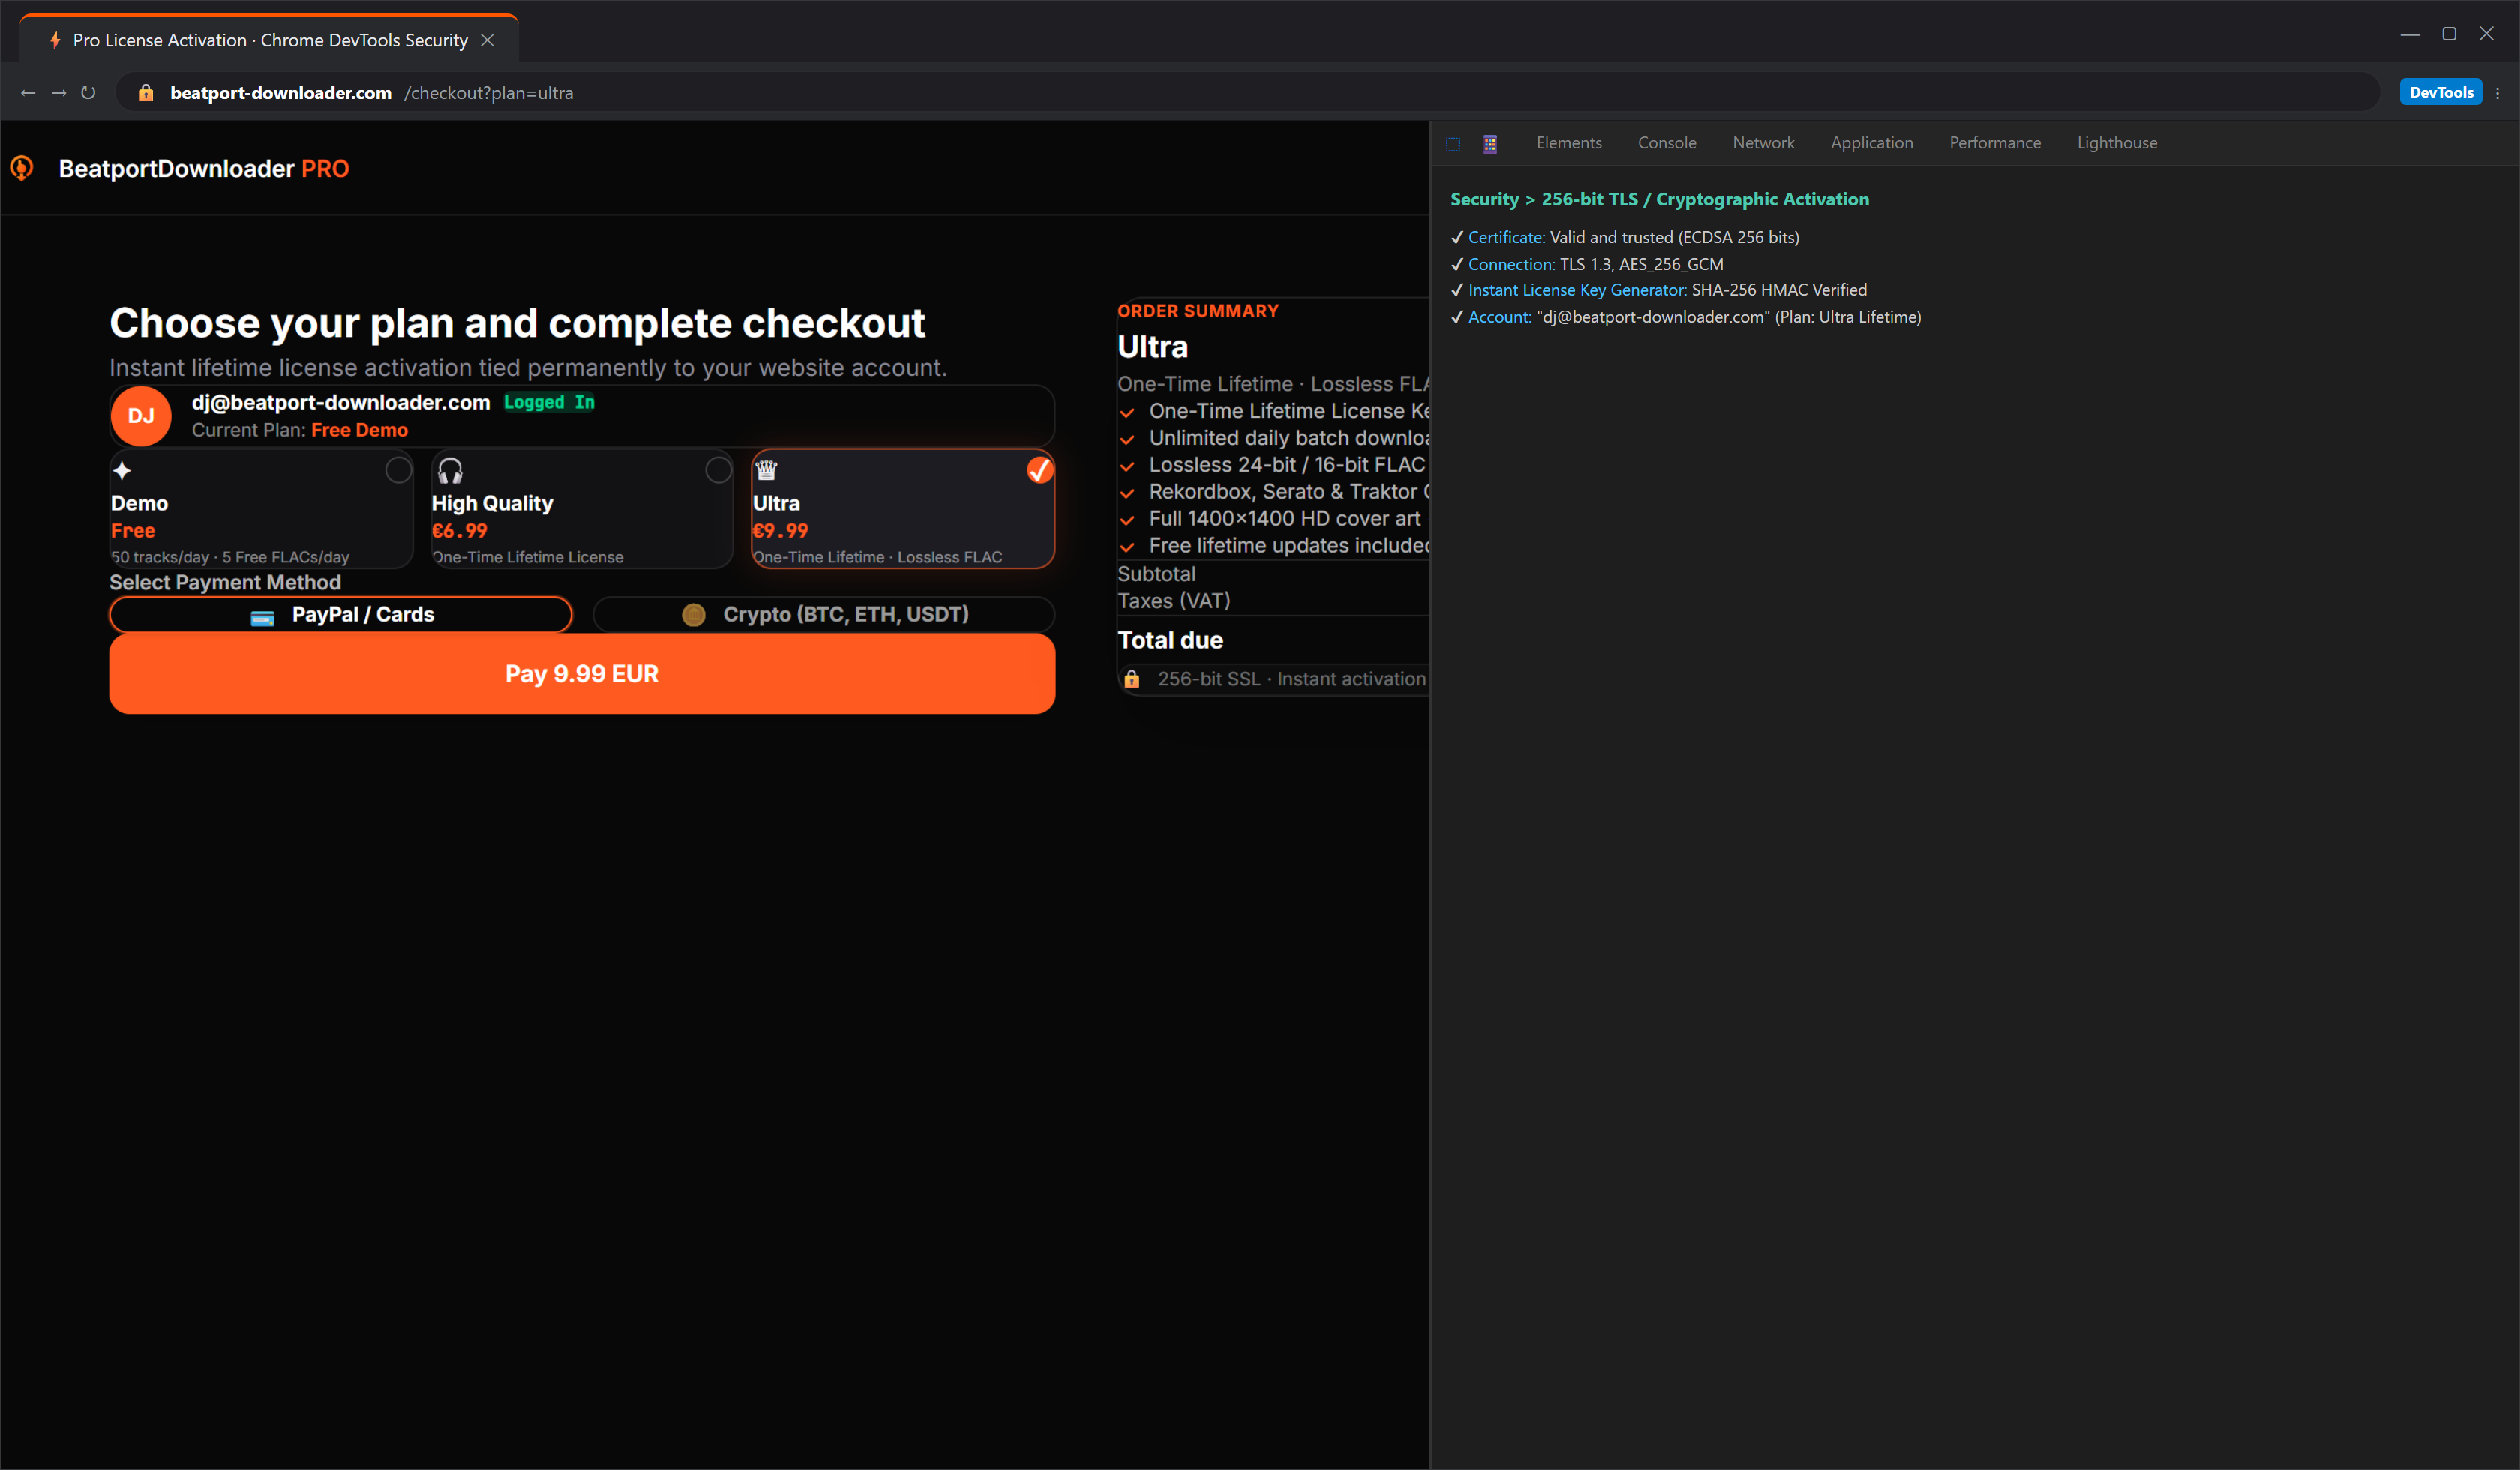The image size is (2520, 1470).
Task: Open the Performance tab
Action: (x=1995, y=143)
